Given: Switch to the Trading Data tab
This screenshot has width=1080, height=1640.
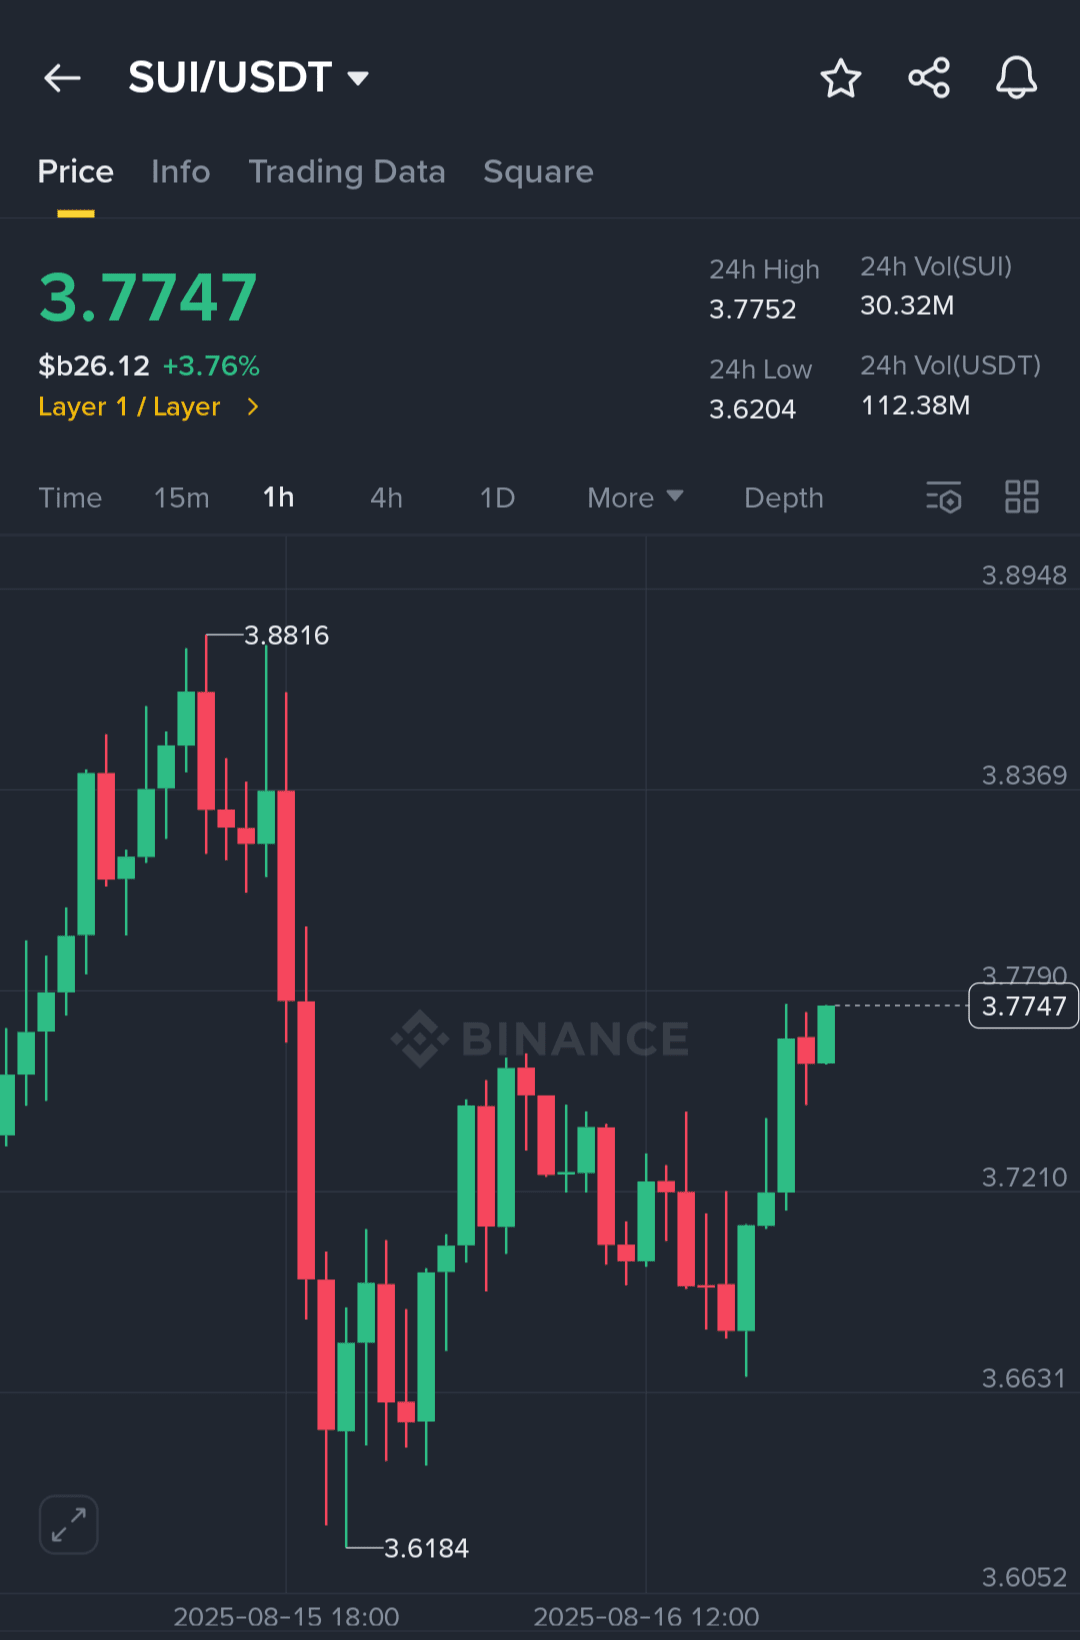Looking at the screenshot, I should tap(347, 172).
